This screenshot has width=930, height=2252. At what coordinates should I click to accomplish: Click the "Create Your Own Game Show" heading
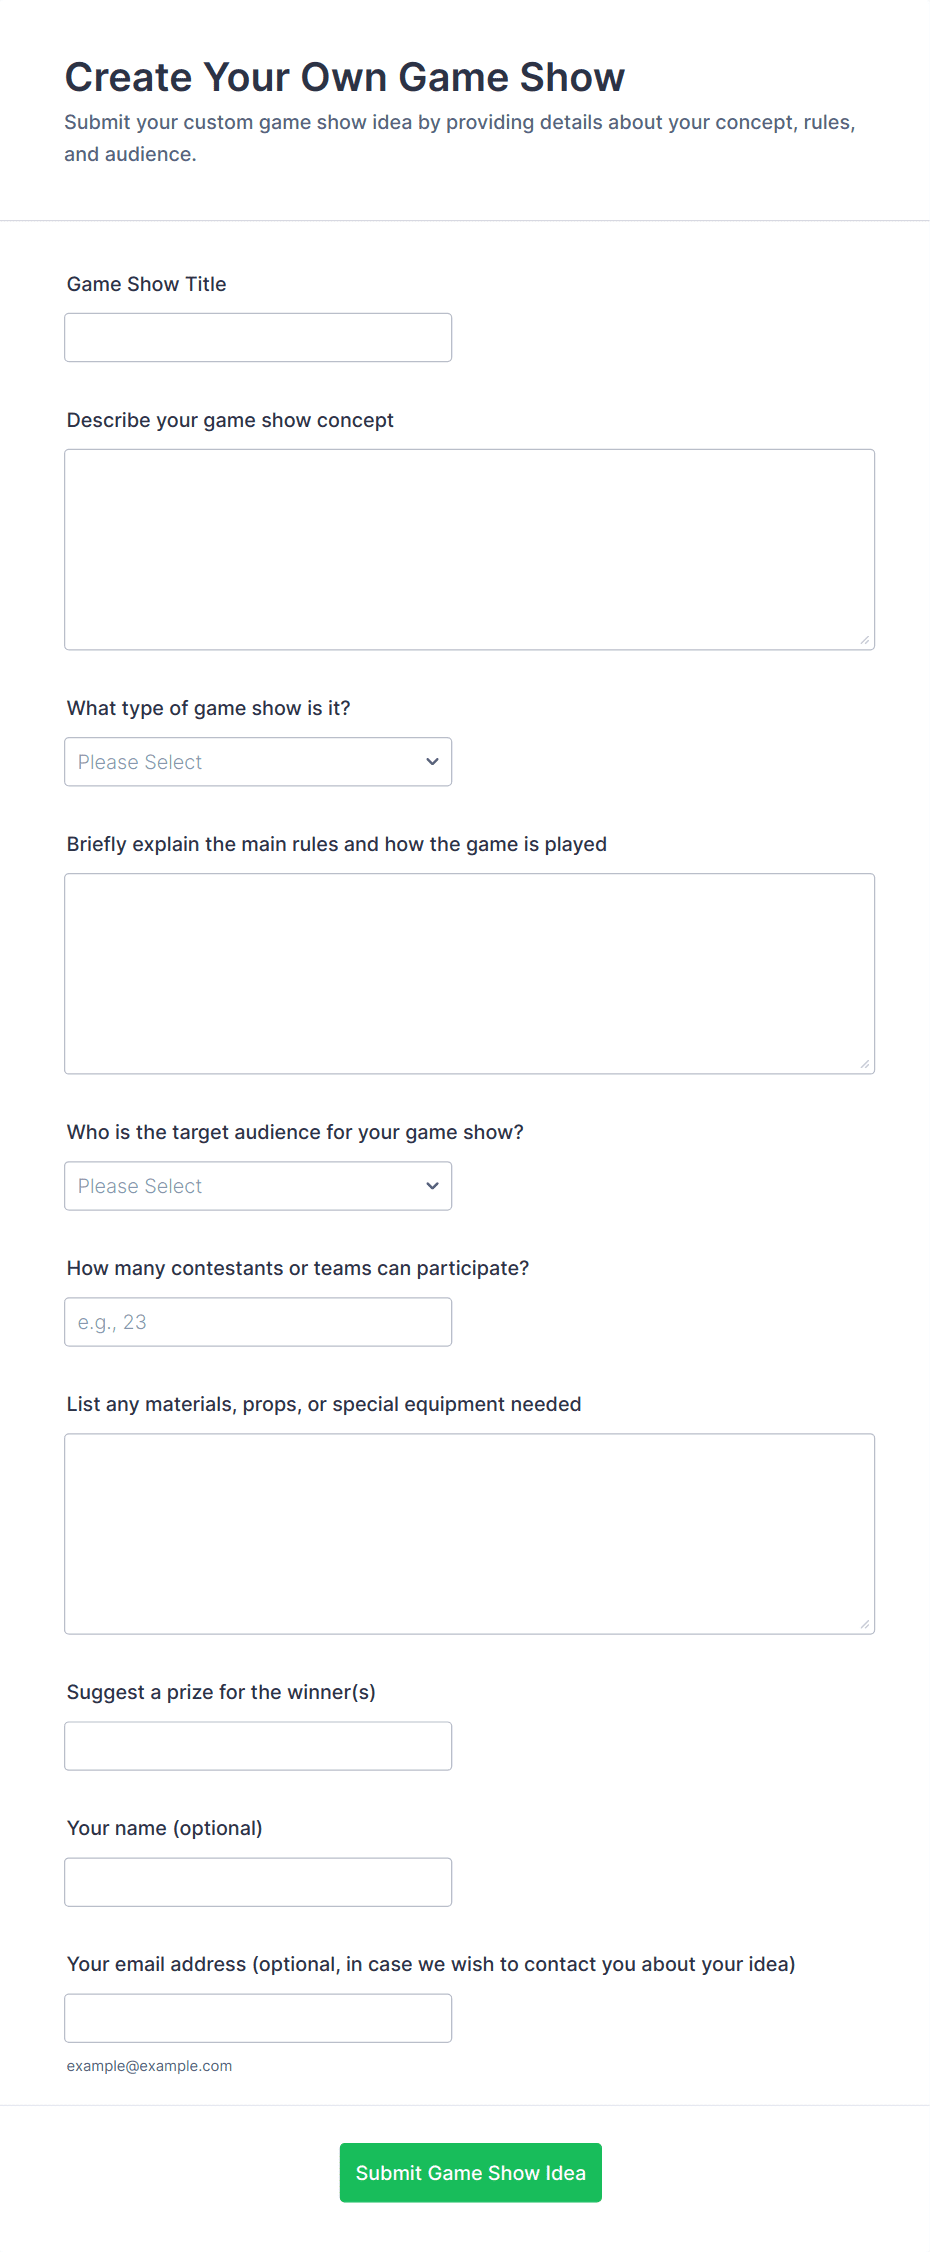click(345, 77)
